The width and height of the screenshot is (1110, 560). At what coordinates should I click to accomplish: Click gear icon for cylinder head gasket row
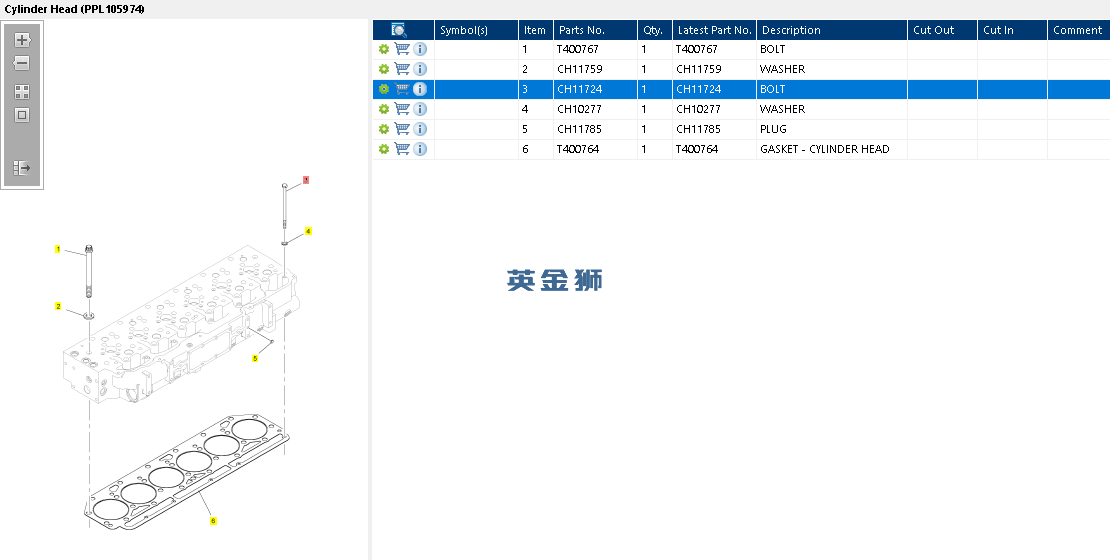click(384, 149)
